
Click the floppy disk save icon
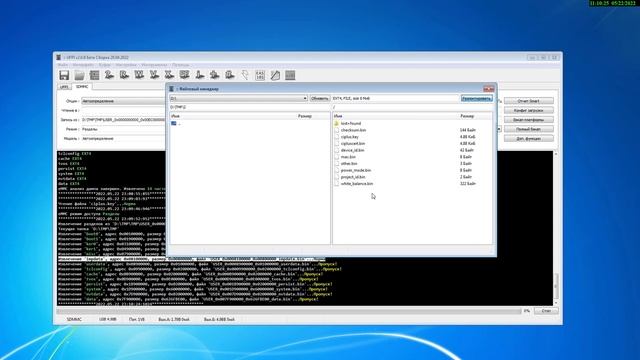point(64,75)
